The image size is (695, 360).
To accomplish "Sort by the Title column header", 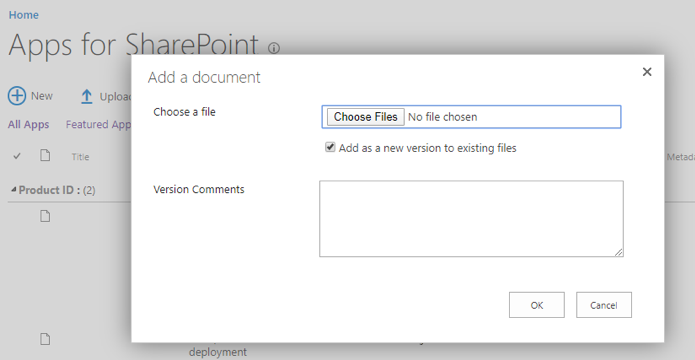I will click(80, 157).
